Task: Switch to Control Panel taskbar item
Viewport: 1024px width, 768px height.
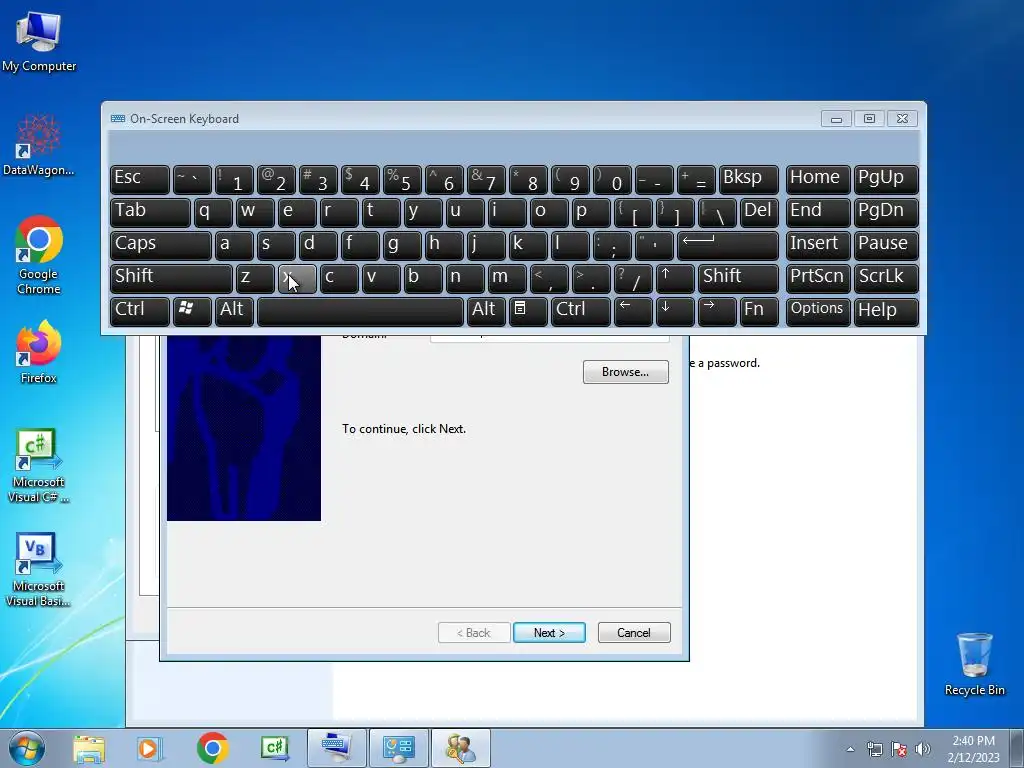Action: (399, 748)
